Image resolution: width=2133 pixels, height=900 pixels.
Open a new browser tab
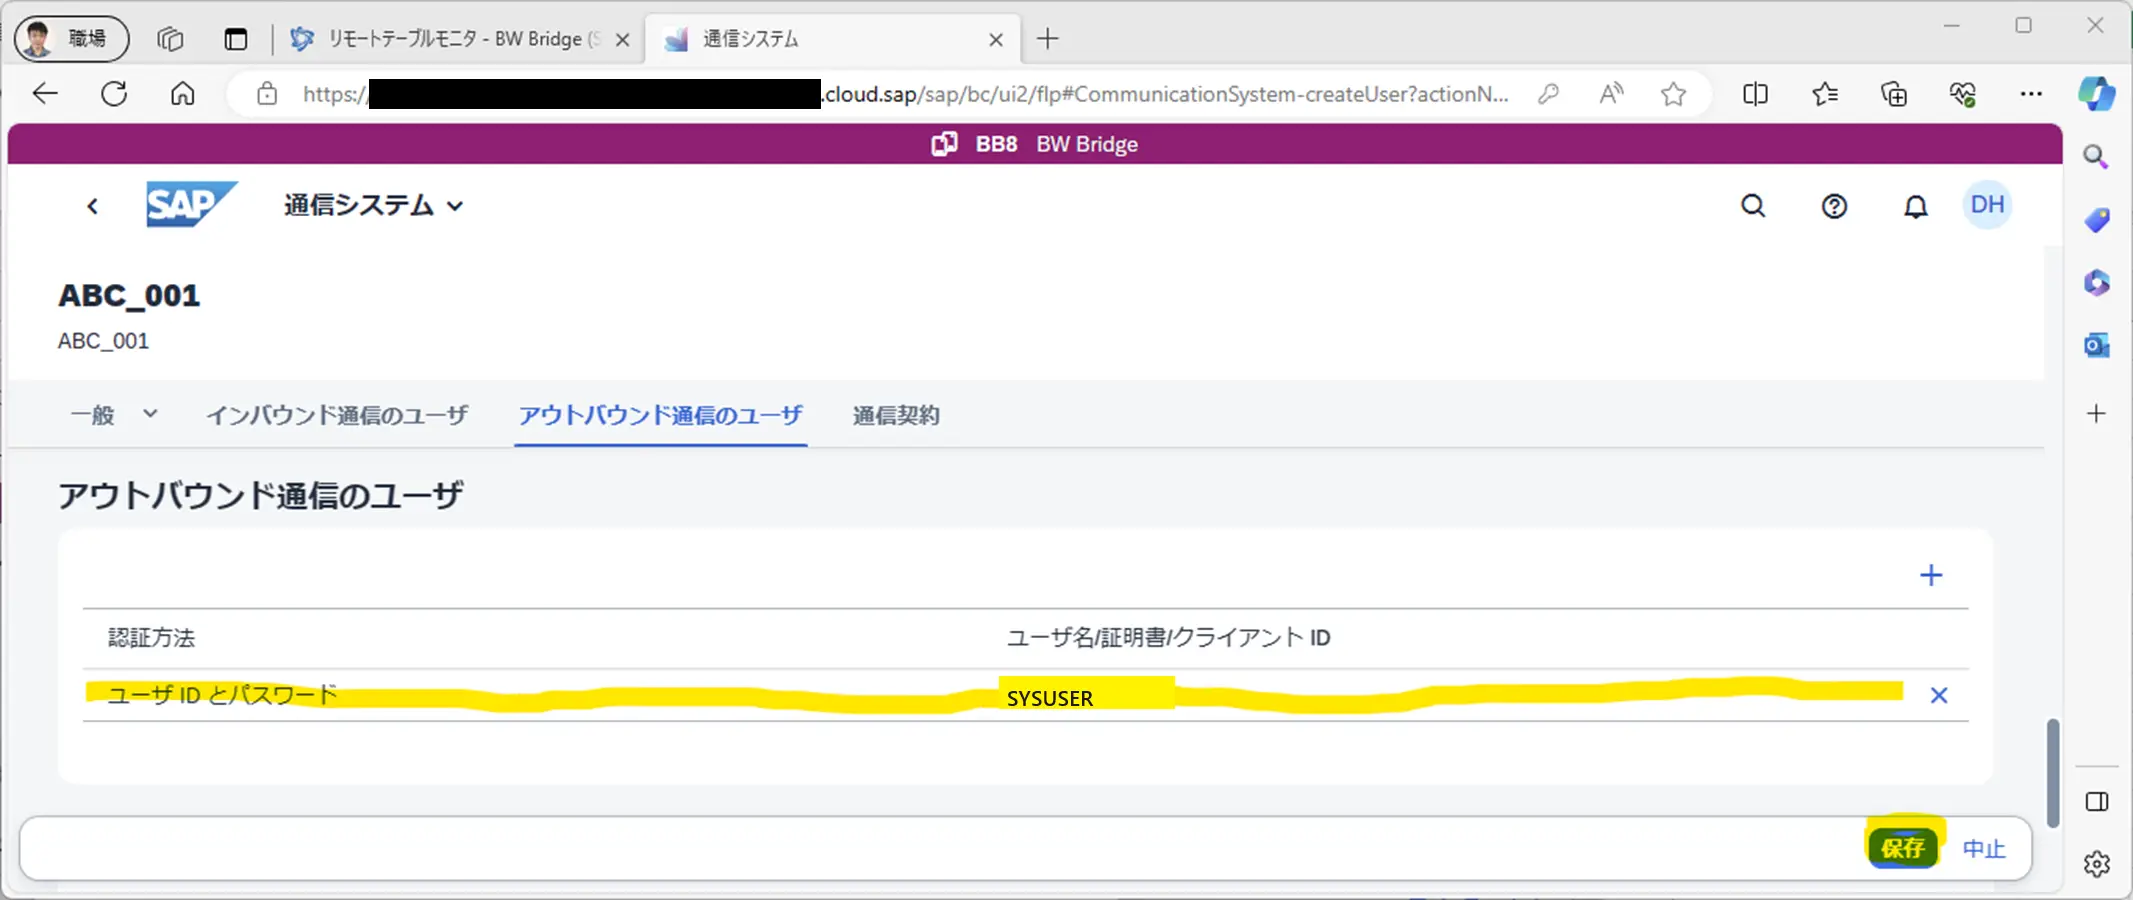coord(1047,39)
